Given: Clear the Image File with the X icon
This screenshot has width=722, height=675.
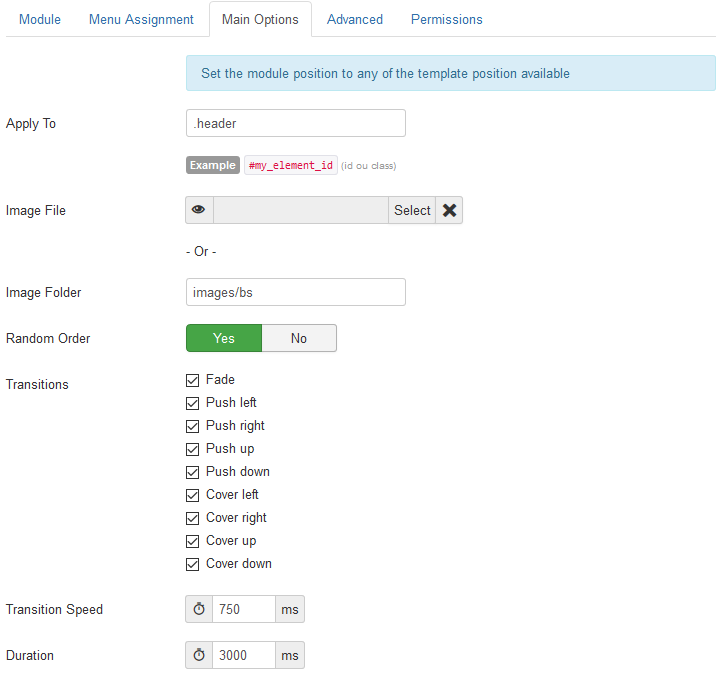Looking at the screenshot, I should (x=449, y=210).
